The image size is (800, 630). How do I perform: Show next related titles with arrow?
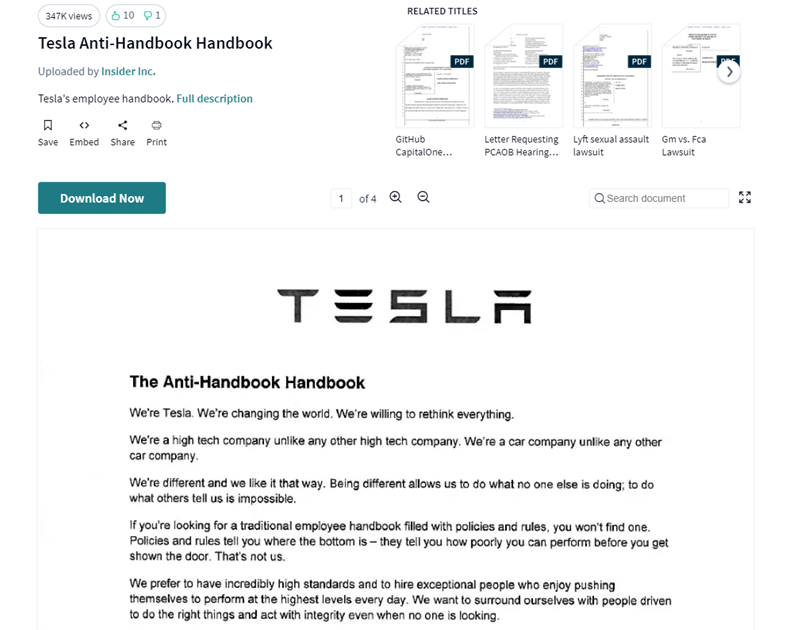(729, 72)
